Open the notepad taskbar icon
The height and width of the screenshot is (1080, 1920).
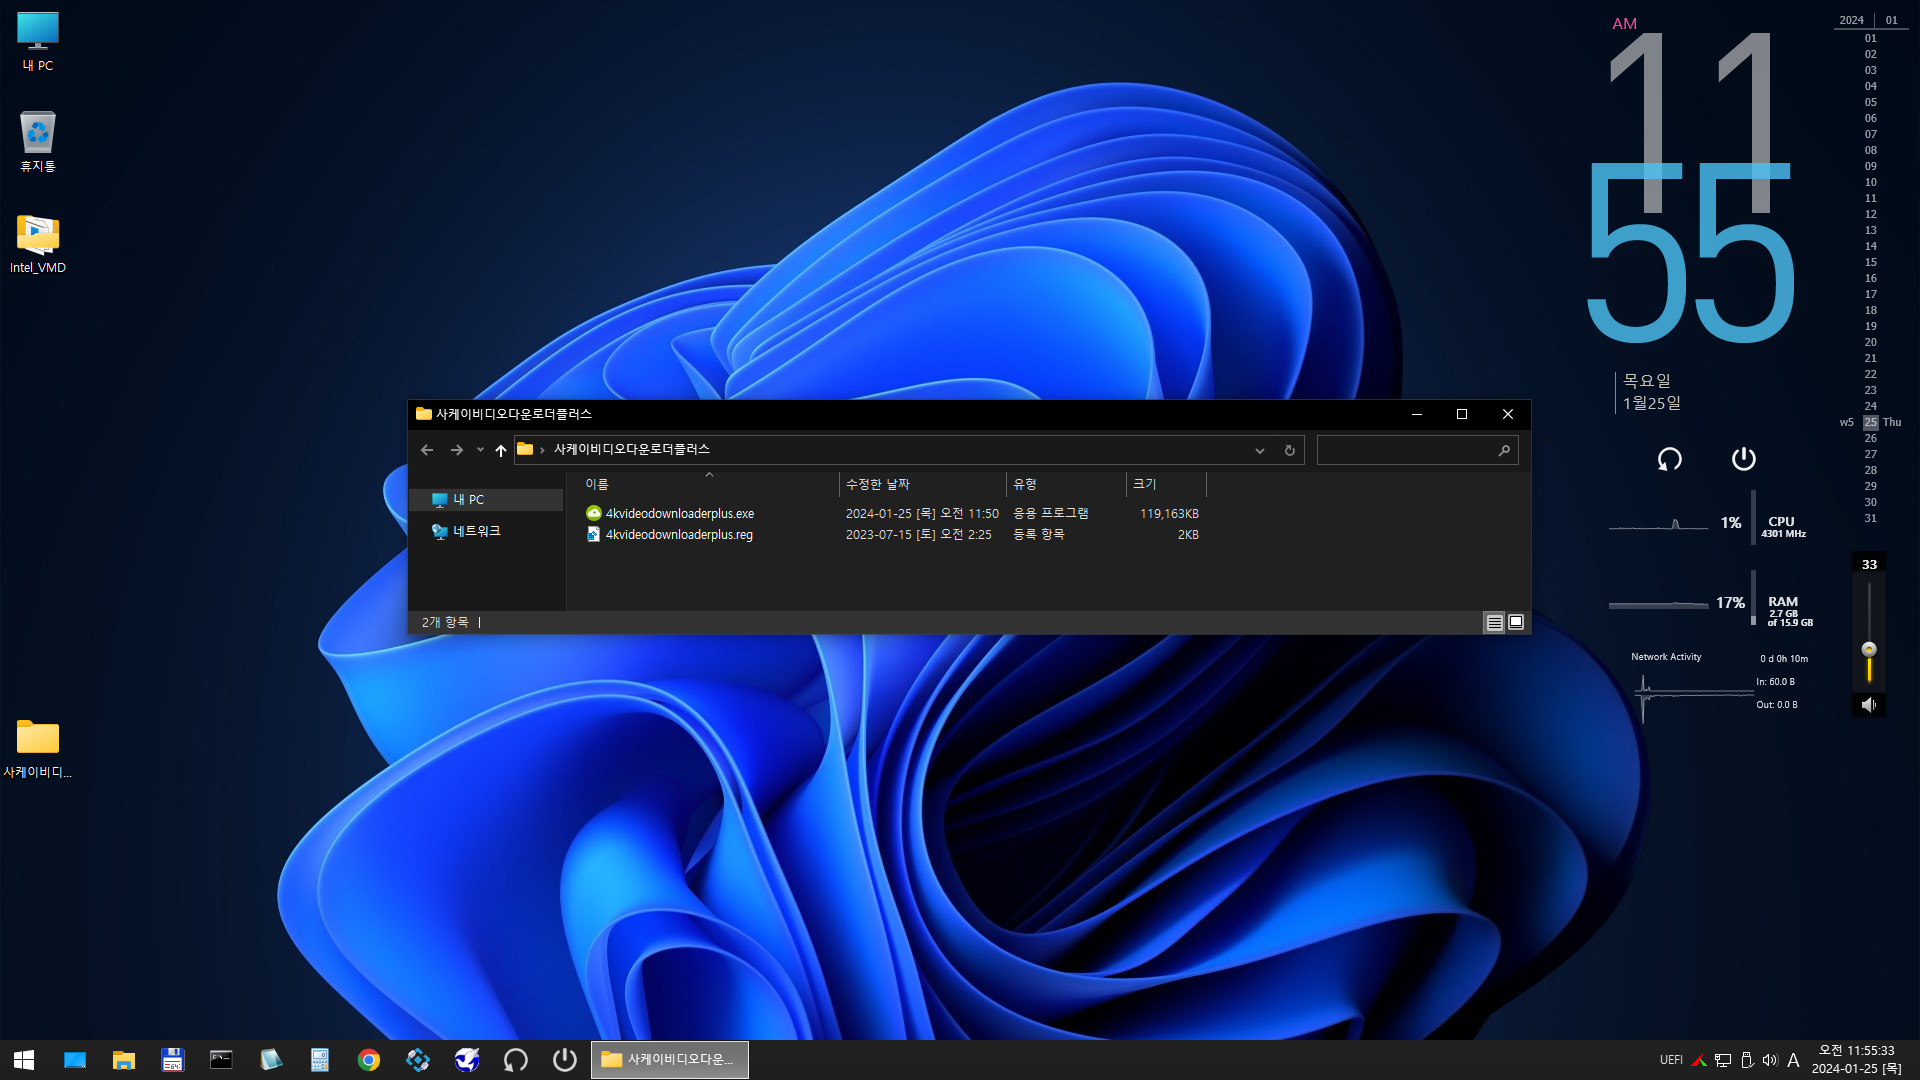click(x=270, y=1060)
